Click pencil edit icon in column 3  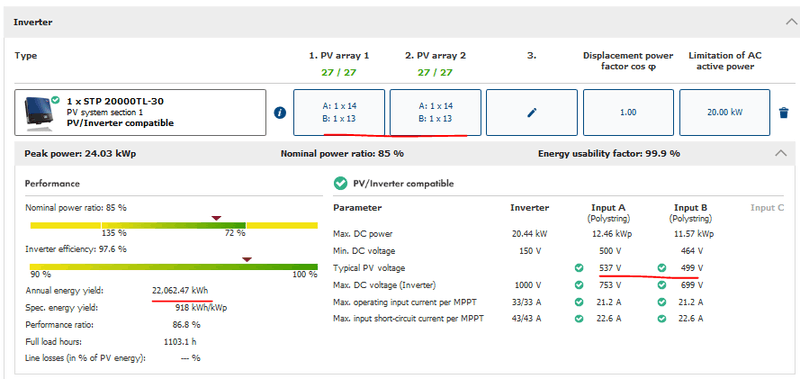pos(532,113)
